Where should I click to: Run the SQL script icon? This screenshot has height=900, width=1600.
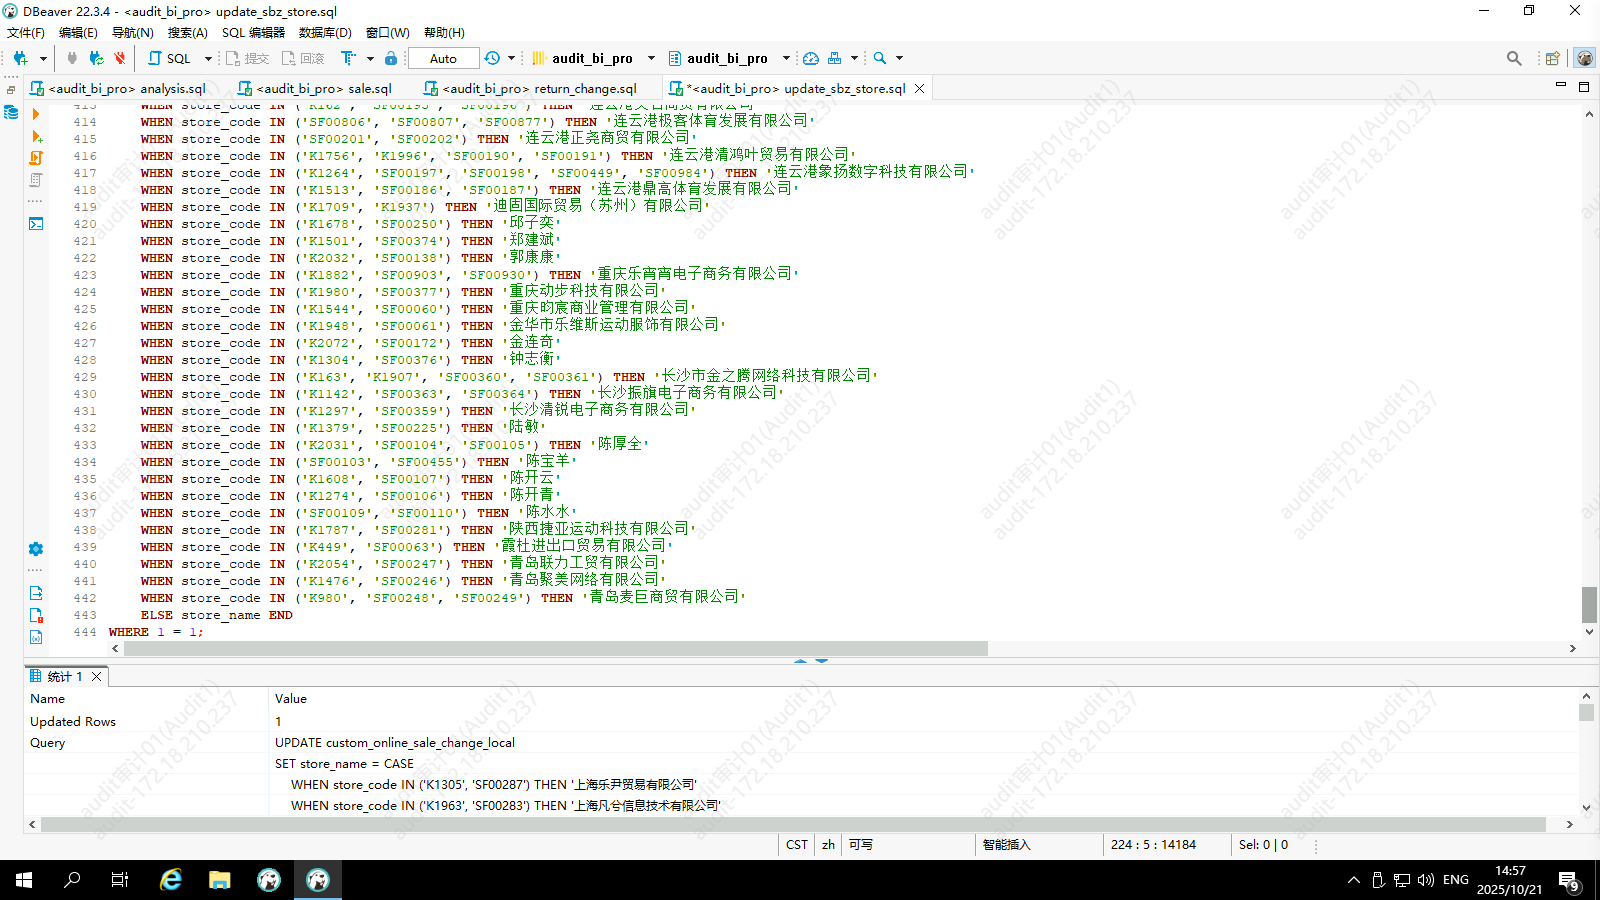[x=36, y=158]
